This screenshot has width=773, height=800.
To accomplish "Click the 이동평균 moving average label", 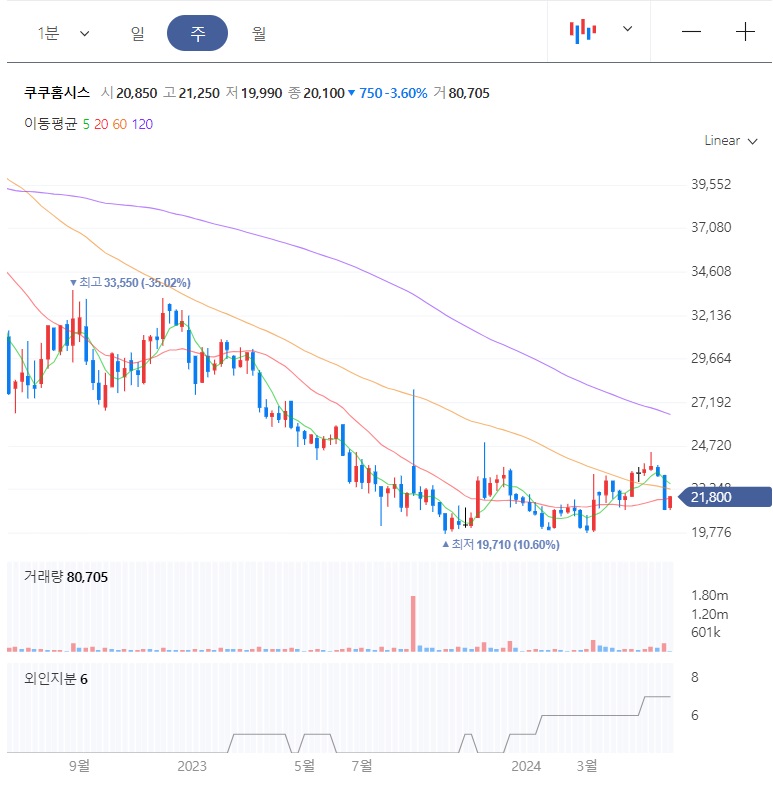I will pyautogui.click(x=50, y=123).
